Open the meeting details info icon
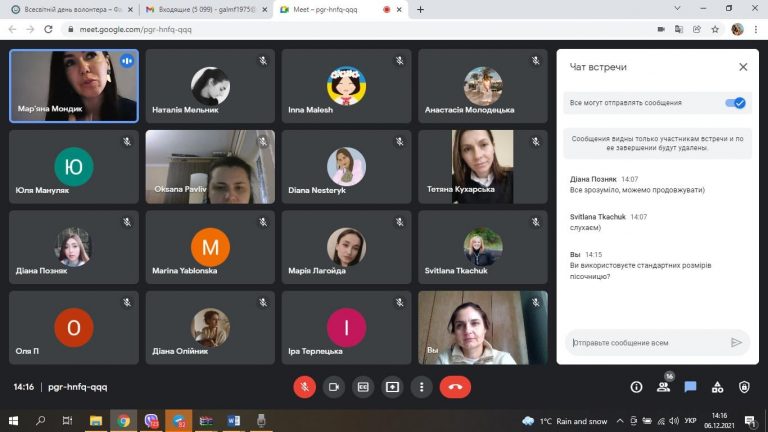The image size is (768, 432). coord(636,387)
